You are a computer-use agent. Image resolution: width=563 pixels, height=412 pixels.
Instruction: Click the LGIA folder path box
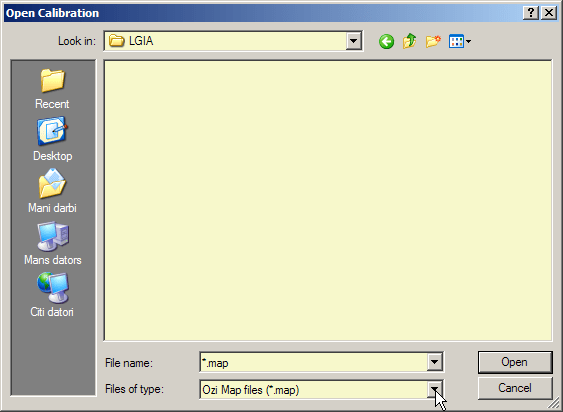click(x=233, y=41)
